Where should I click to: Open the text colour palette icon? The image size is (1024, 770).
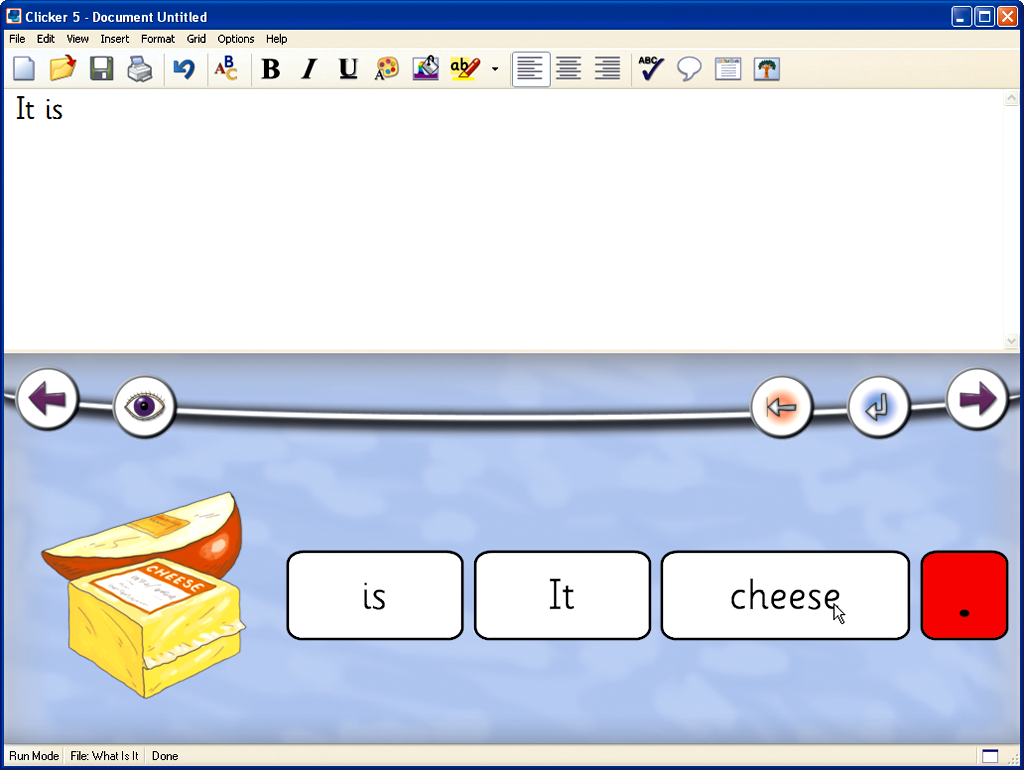pyautogui.click(x=387, y=69)
